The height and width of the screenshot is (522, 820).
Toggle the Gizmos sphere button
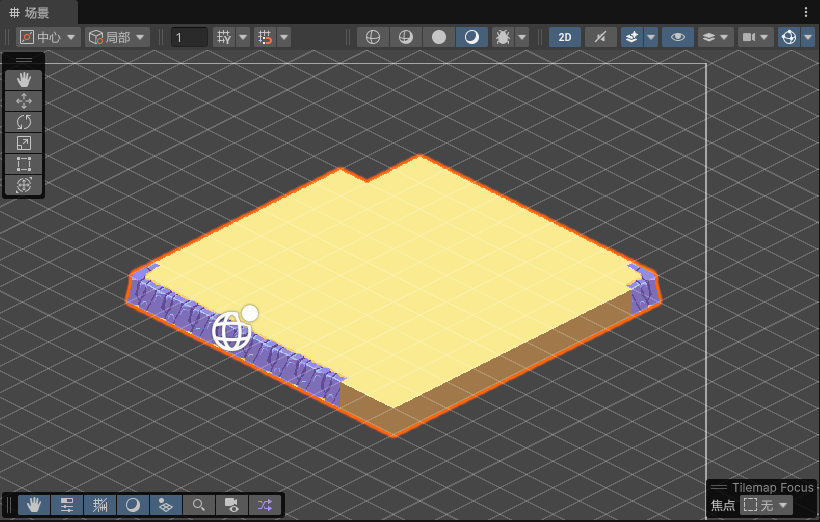coord(789,37)
